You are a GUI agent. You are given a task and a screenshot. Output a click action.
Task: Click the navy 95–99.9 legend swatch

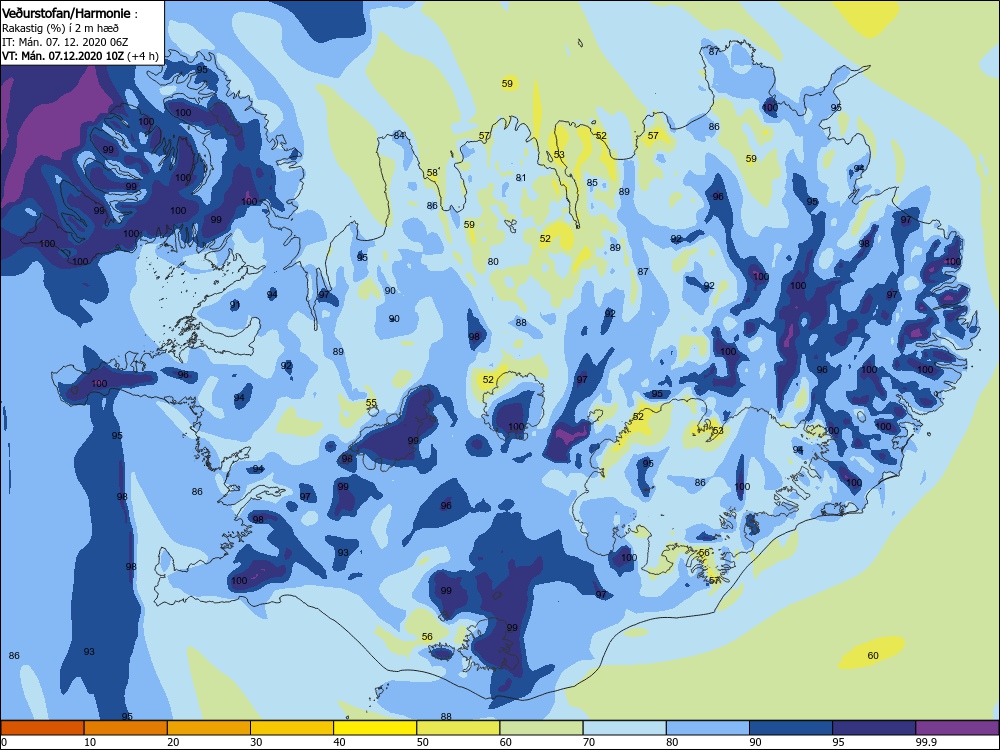(x=874, y=728)
